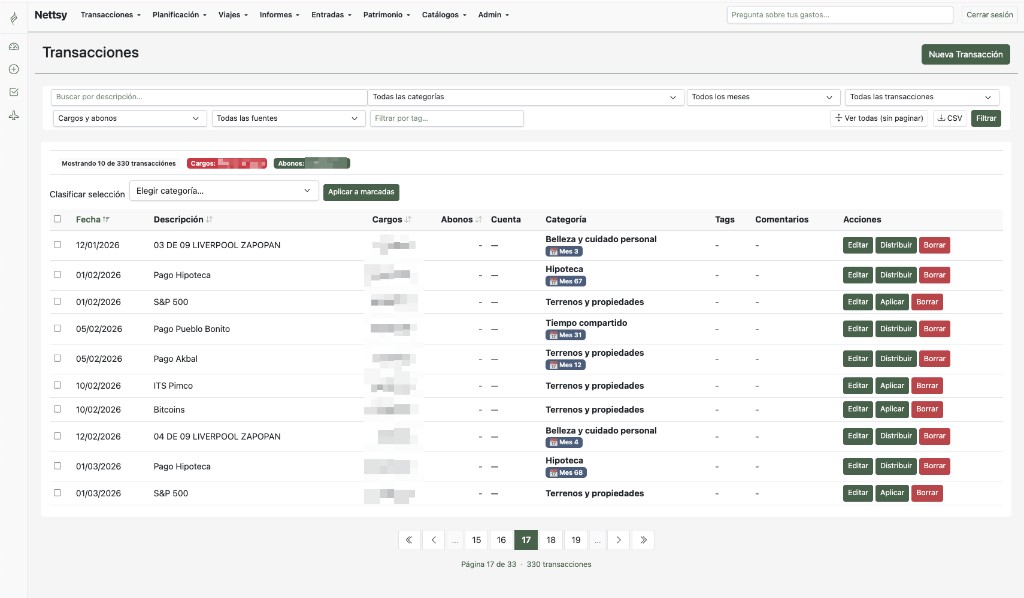1024x598 pixels.
Task: Open the Cargos y abonos dropdown
Action: click(x=129, y=118)
